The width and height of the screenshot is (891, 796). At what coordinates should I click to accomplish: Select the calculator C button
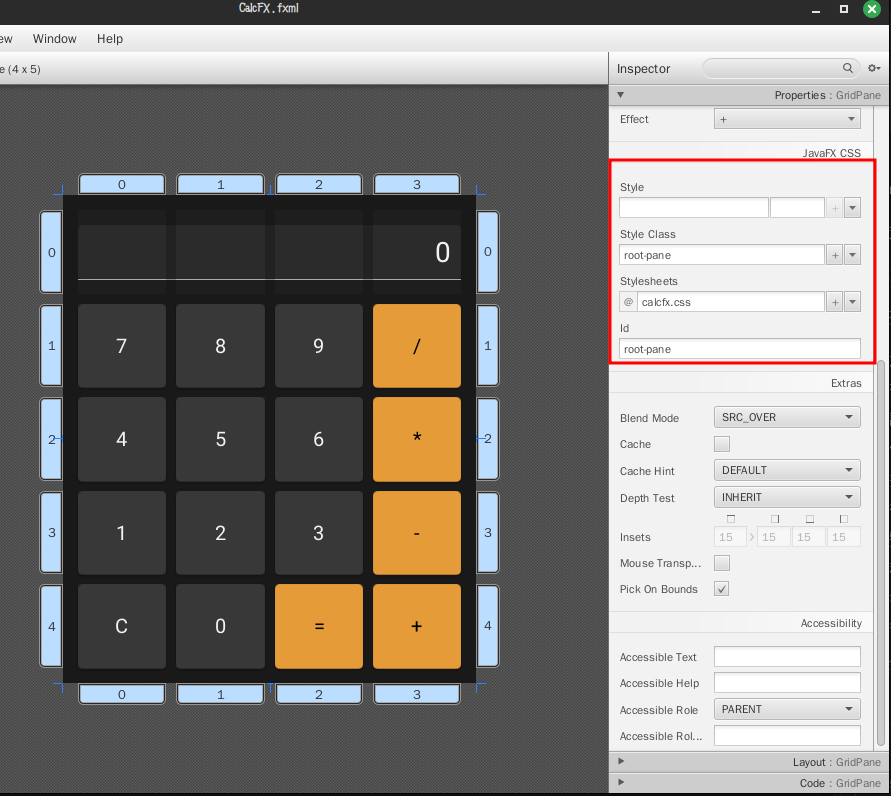122,626
